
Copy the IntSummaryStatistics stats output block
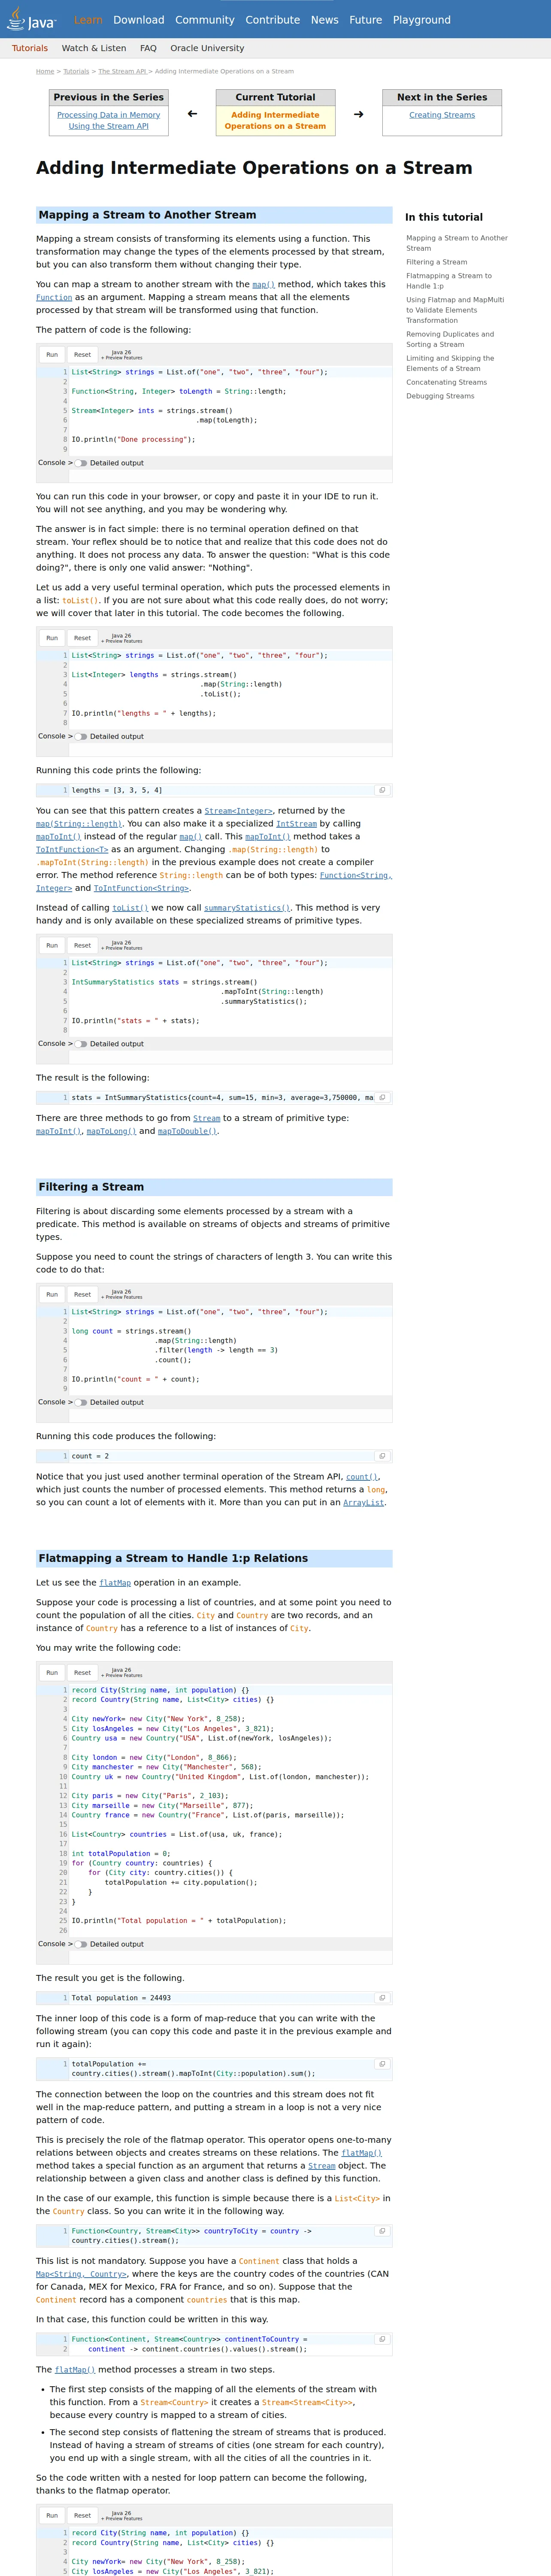click(x=381, y=1097)
